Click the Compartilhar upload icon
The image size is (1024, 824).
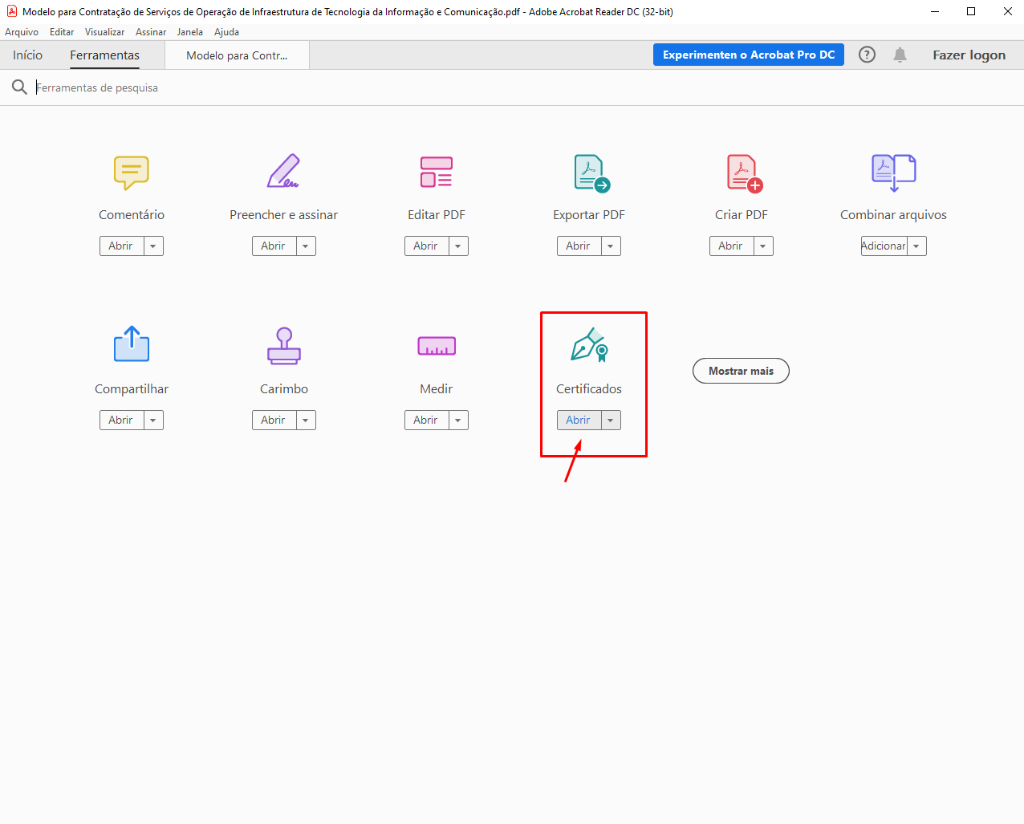tap(131, 346)
